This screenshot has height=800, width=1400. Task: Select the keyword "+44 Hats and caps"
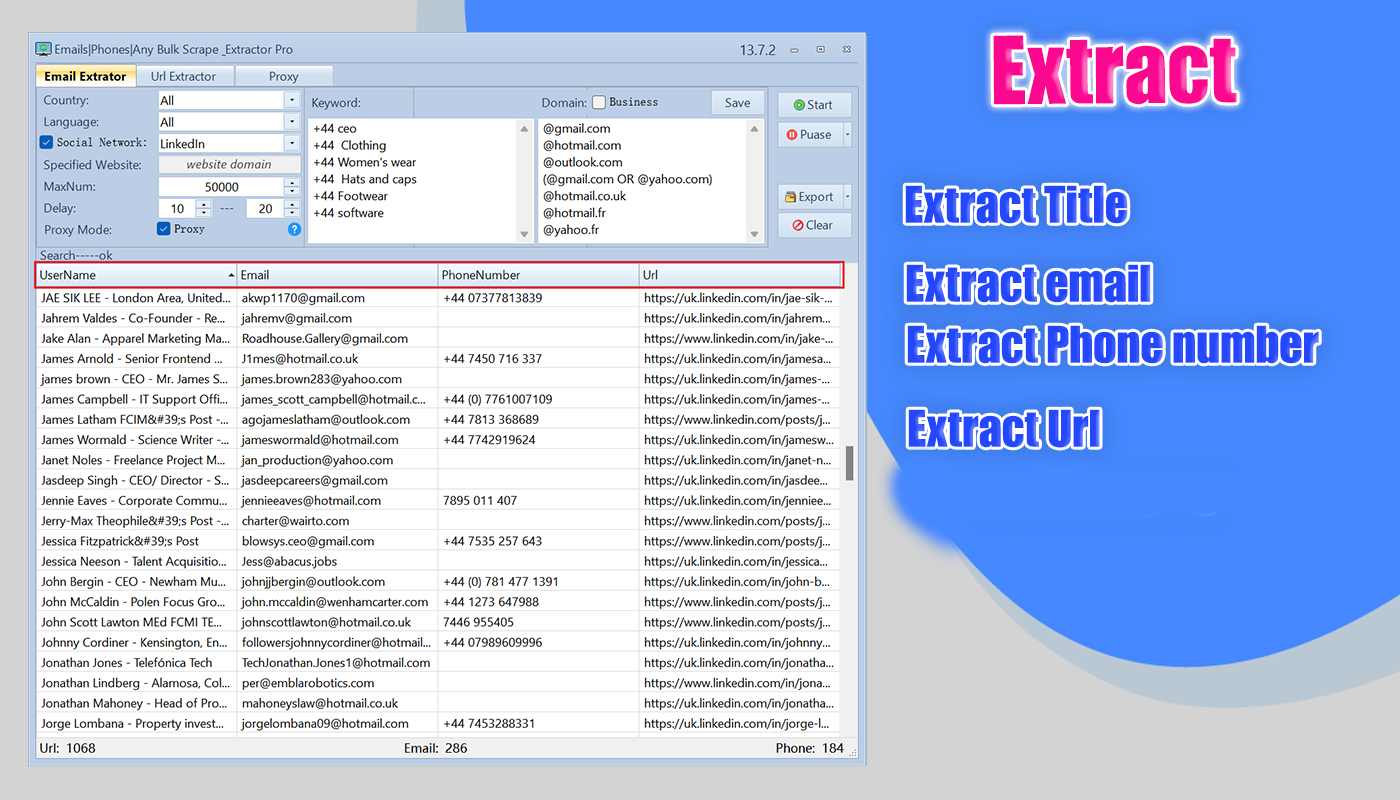[365, 180]
